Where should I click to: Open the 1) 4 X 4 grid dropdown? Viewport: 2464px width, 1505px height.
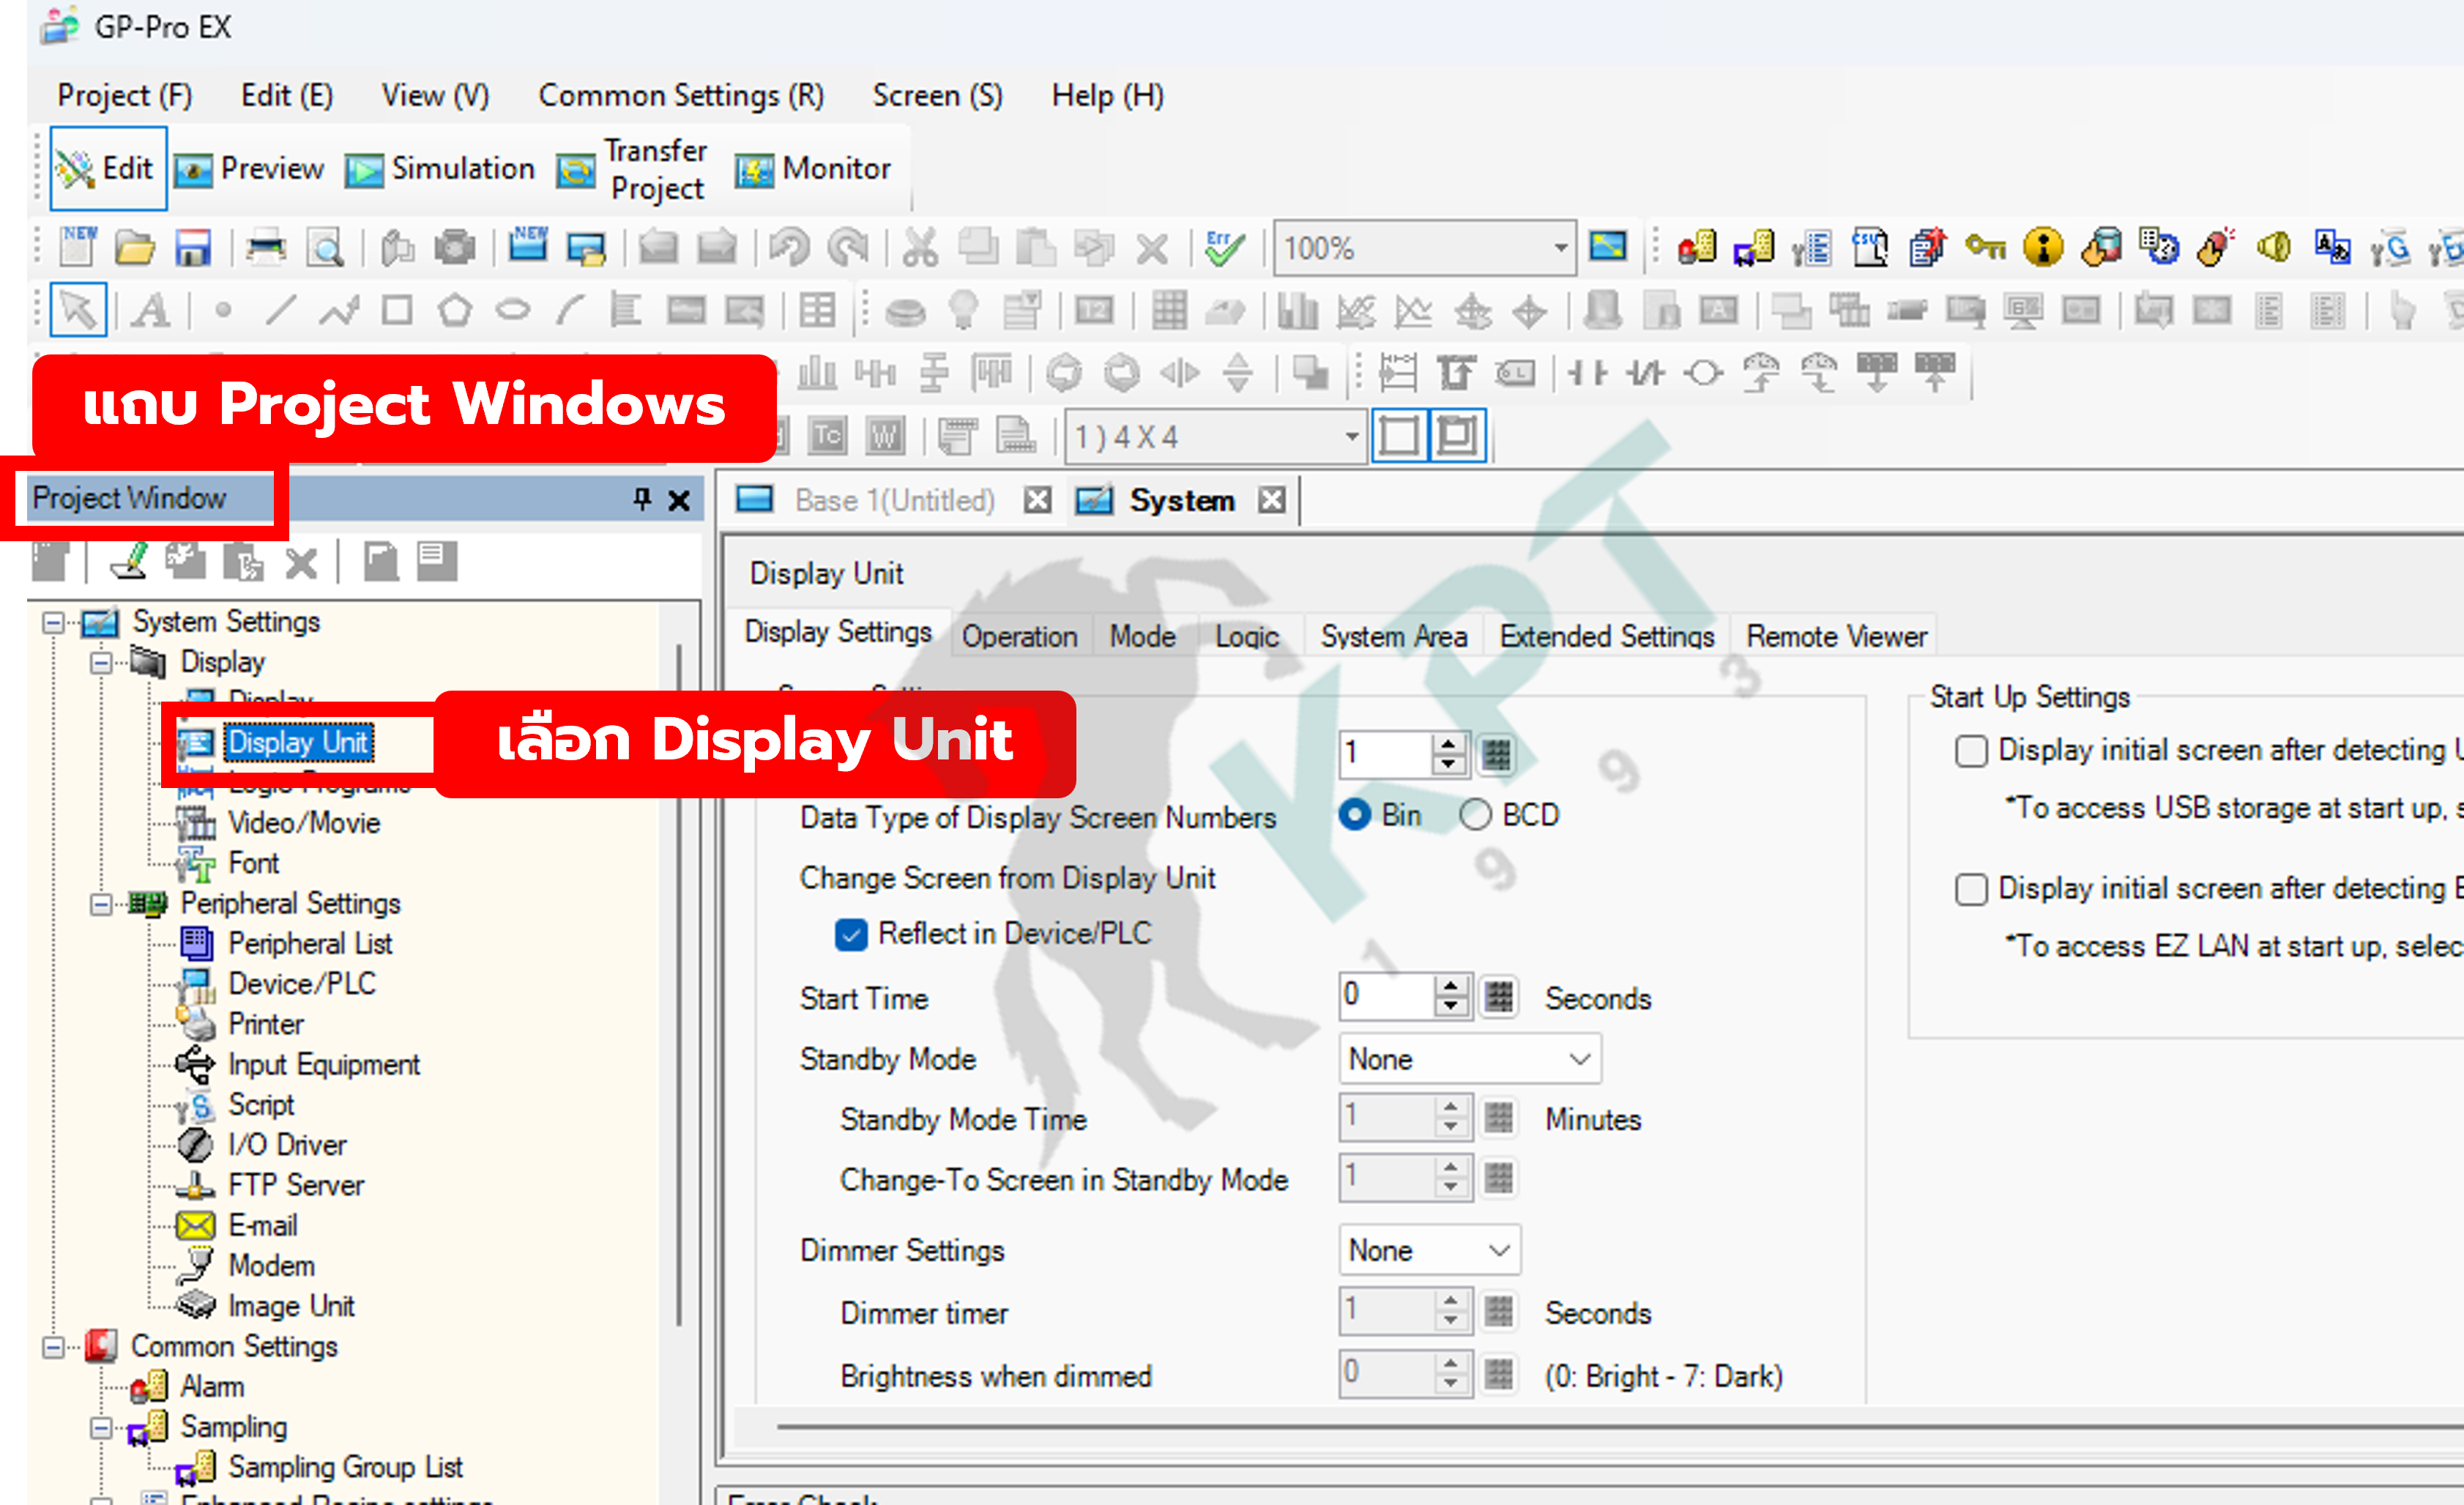pos(1351,437)
